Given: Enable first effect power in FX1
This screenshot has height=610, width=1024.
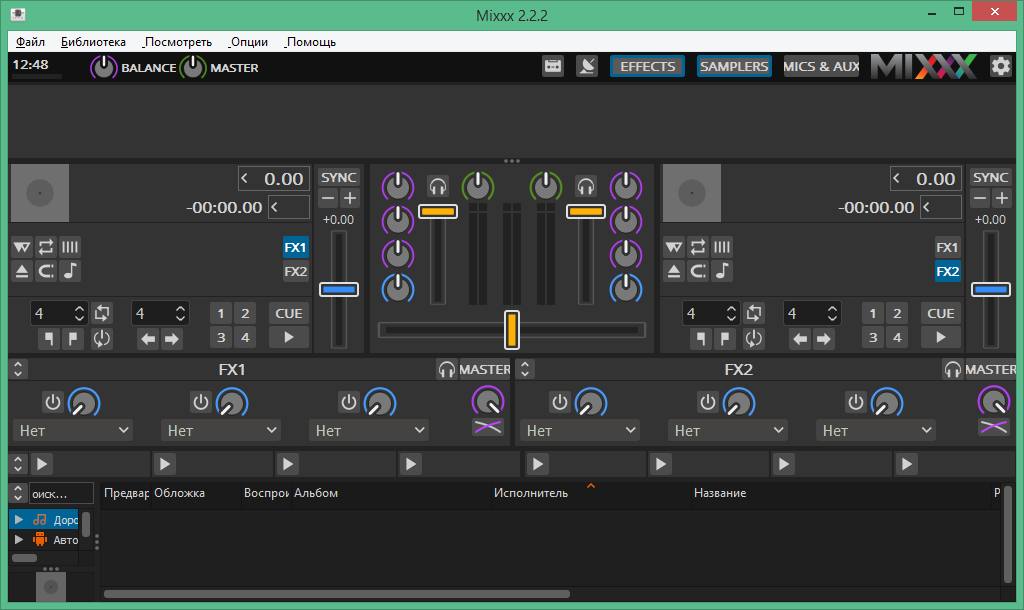Looking at the screenshot, I should click(52, 402).
